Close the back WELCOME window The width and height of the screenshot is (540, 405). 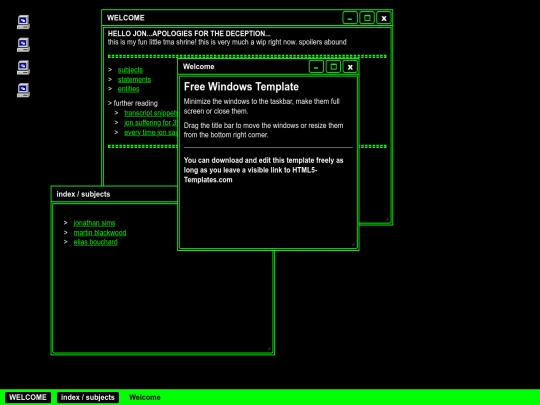click(x=384, y=18)
